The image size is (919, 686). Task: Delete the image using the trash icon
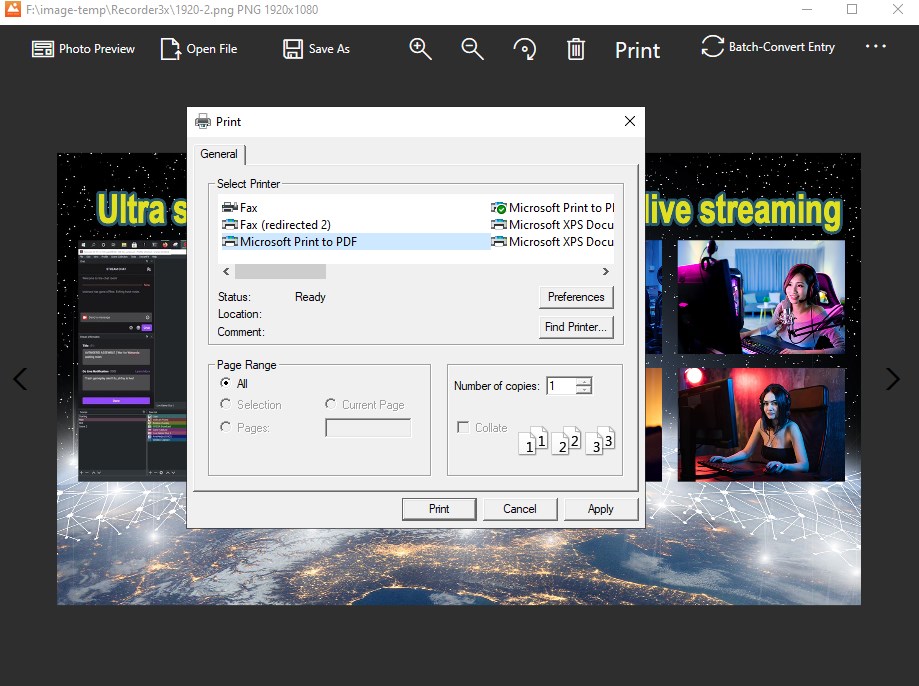576,49
